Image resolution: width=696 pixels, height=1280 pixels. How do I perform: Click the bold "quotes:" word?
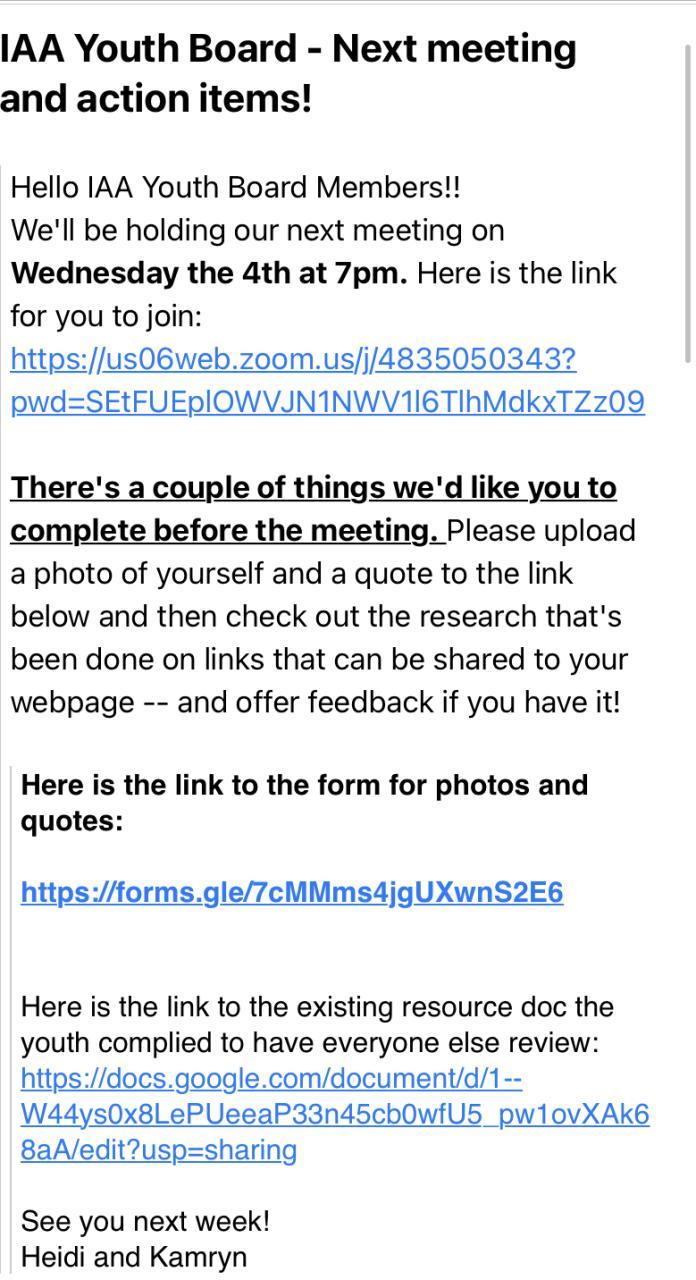71,821
